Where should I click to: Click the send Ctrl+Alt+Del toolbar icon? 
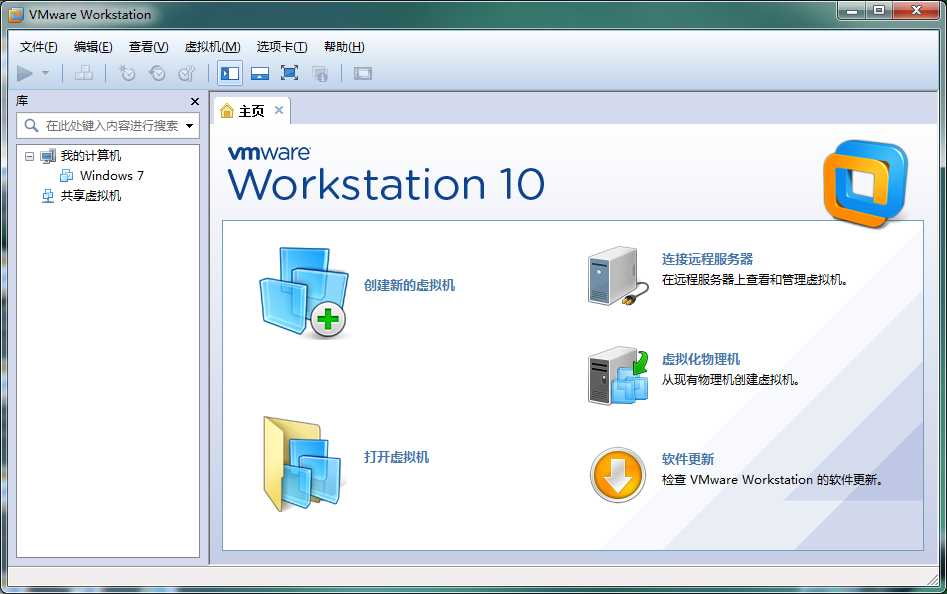click(84, 74)
